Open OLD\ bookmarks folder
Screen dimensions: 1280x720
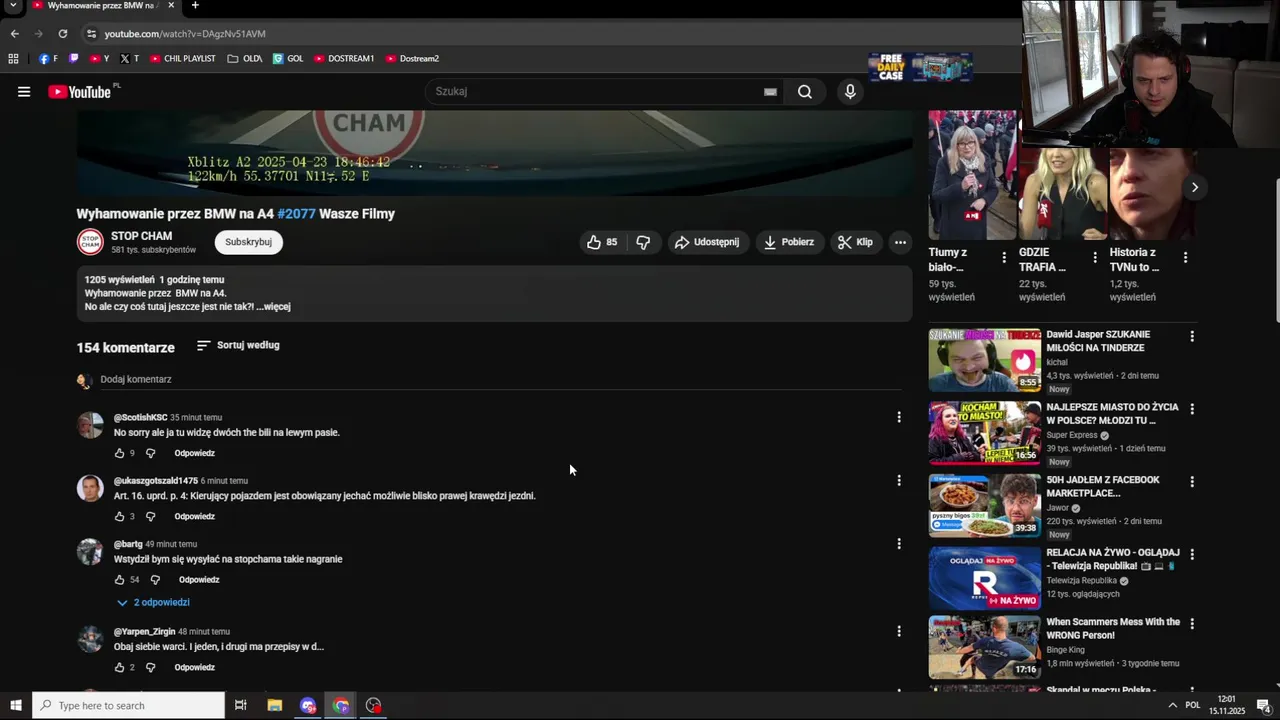[x=245, y=59]
